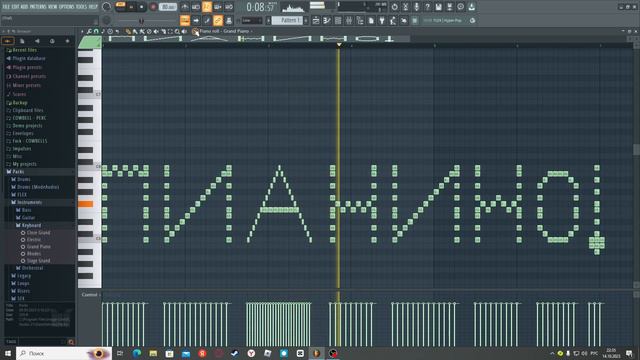Click the record button
The width and height of the screenshot is (640, 360).
point(153,7)
